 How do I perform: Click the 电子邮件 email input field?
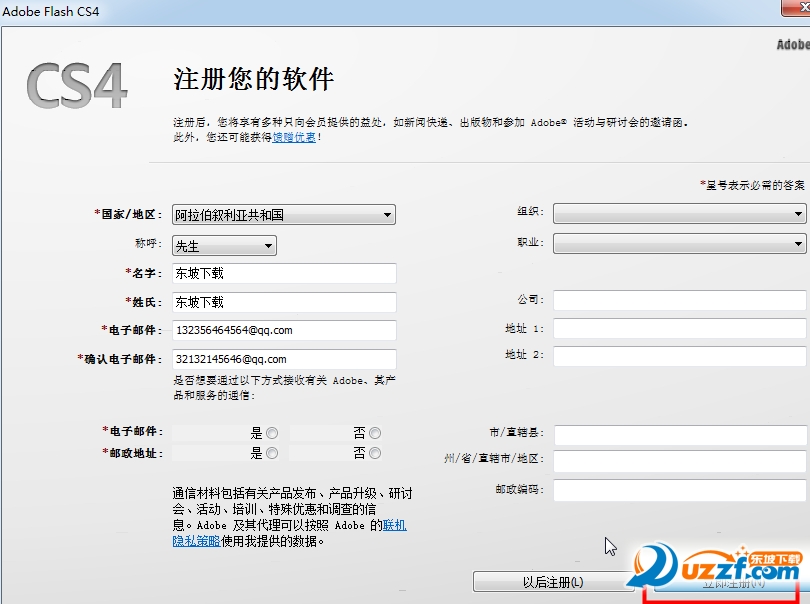(x=284, y=330)
